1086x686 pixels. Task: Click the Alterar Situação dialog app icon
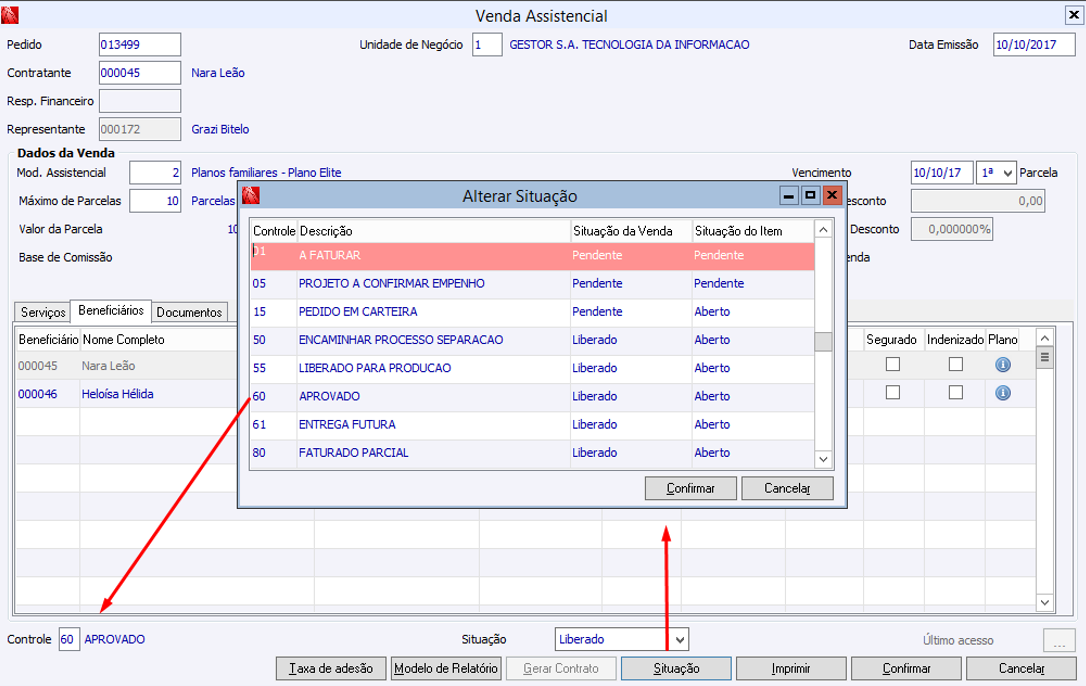[251, 195]
